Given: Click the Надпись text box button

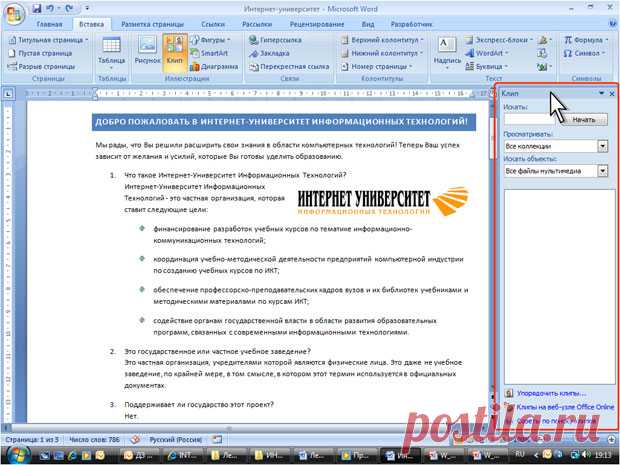Looking at the screenshot, I should [x=447, y=53].
